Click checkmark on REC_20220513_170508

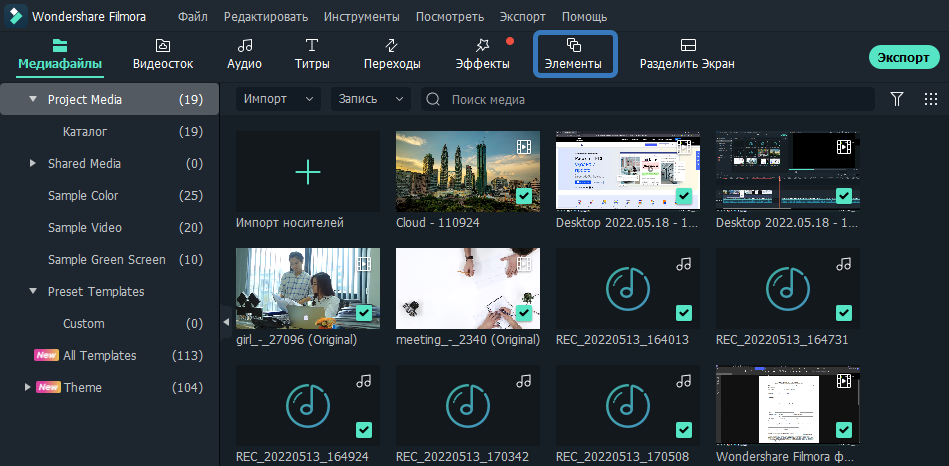683,430
